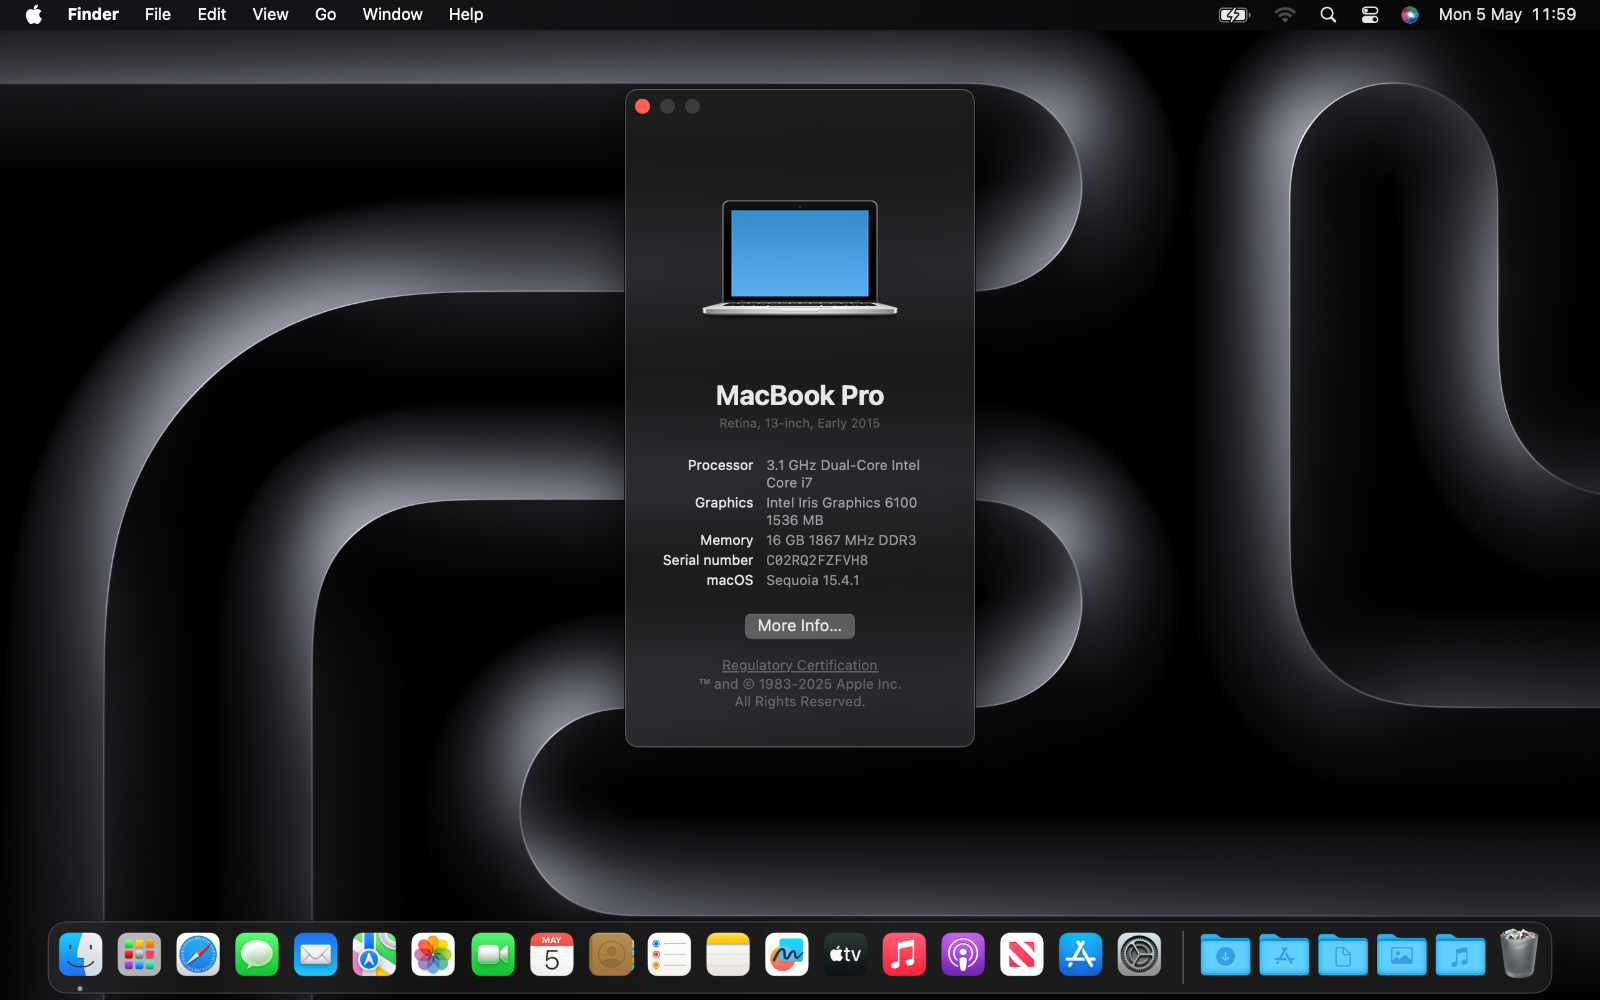The image size is (1600, 1000).
Task: Open the File menu
Action: tap(158, 14)
